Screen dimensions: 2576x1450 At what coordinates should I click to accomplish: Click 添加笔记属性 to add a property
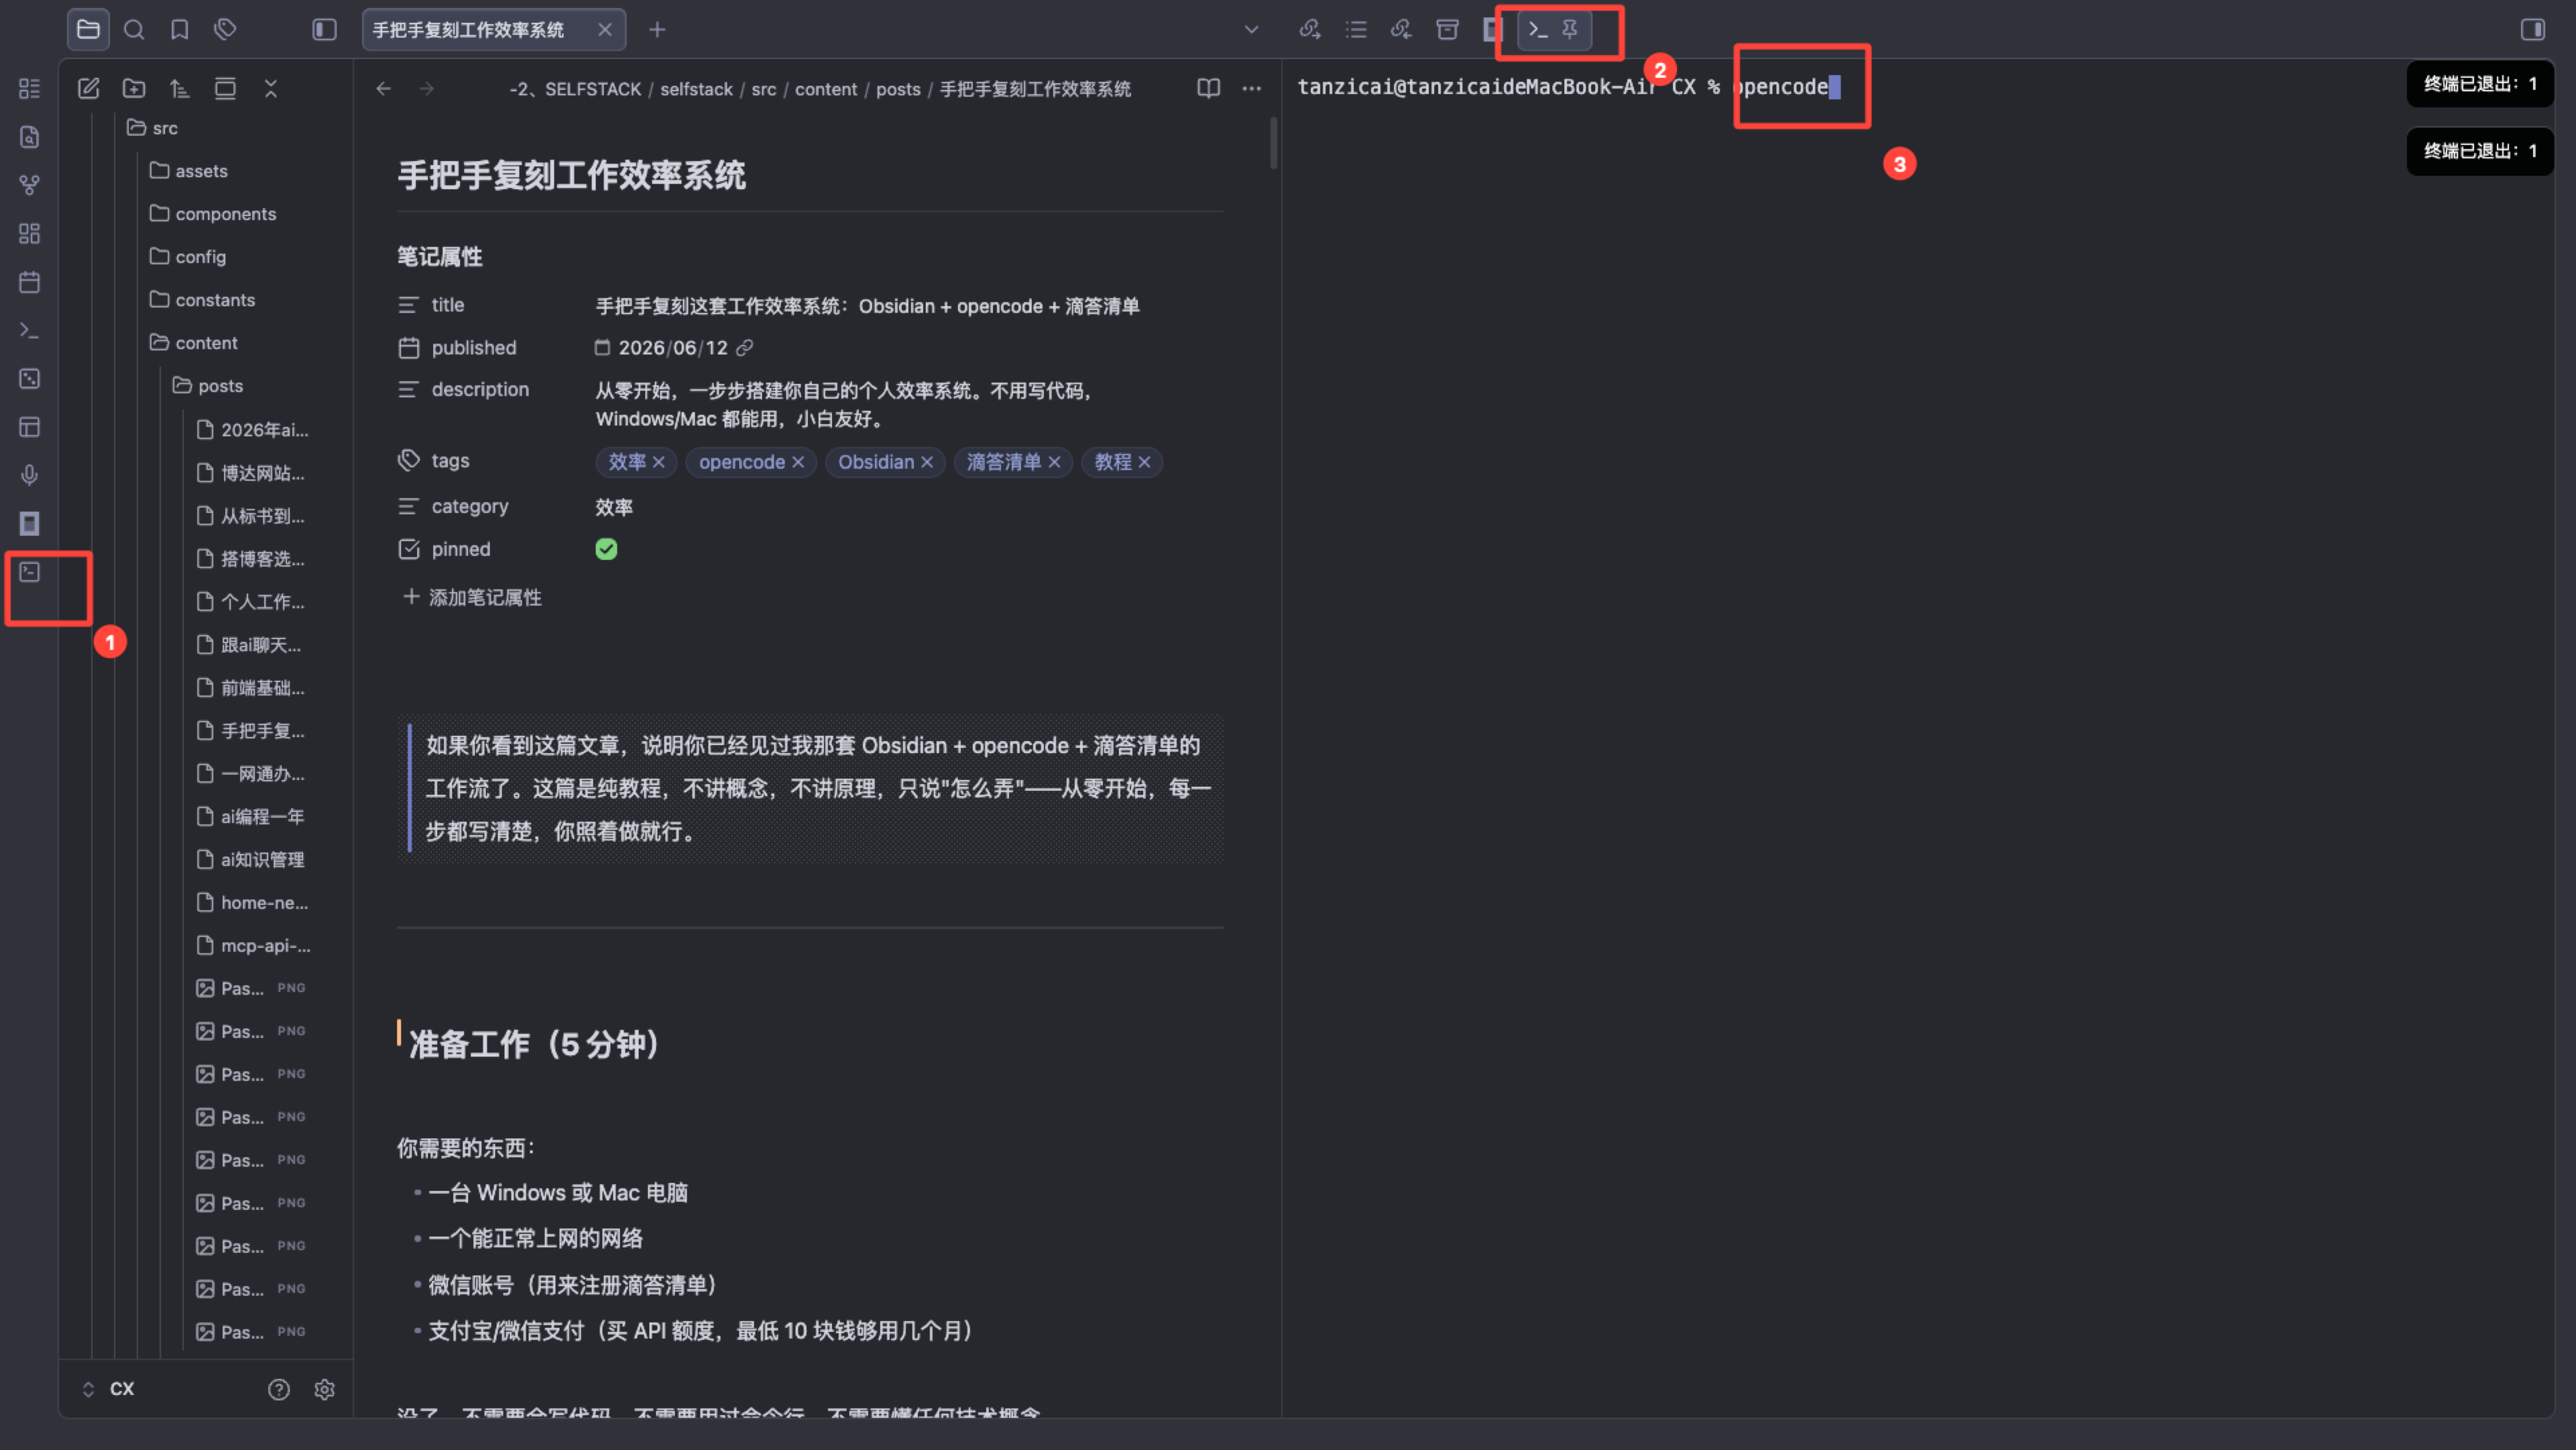click(472, 597)
